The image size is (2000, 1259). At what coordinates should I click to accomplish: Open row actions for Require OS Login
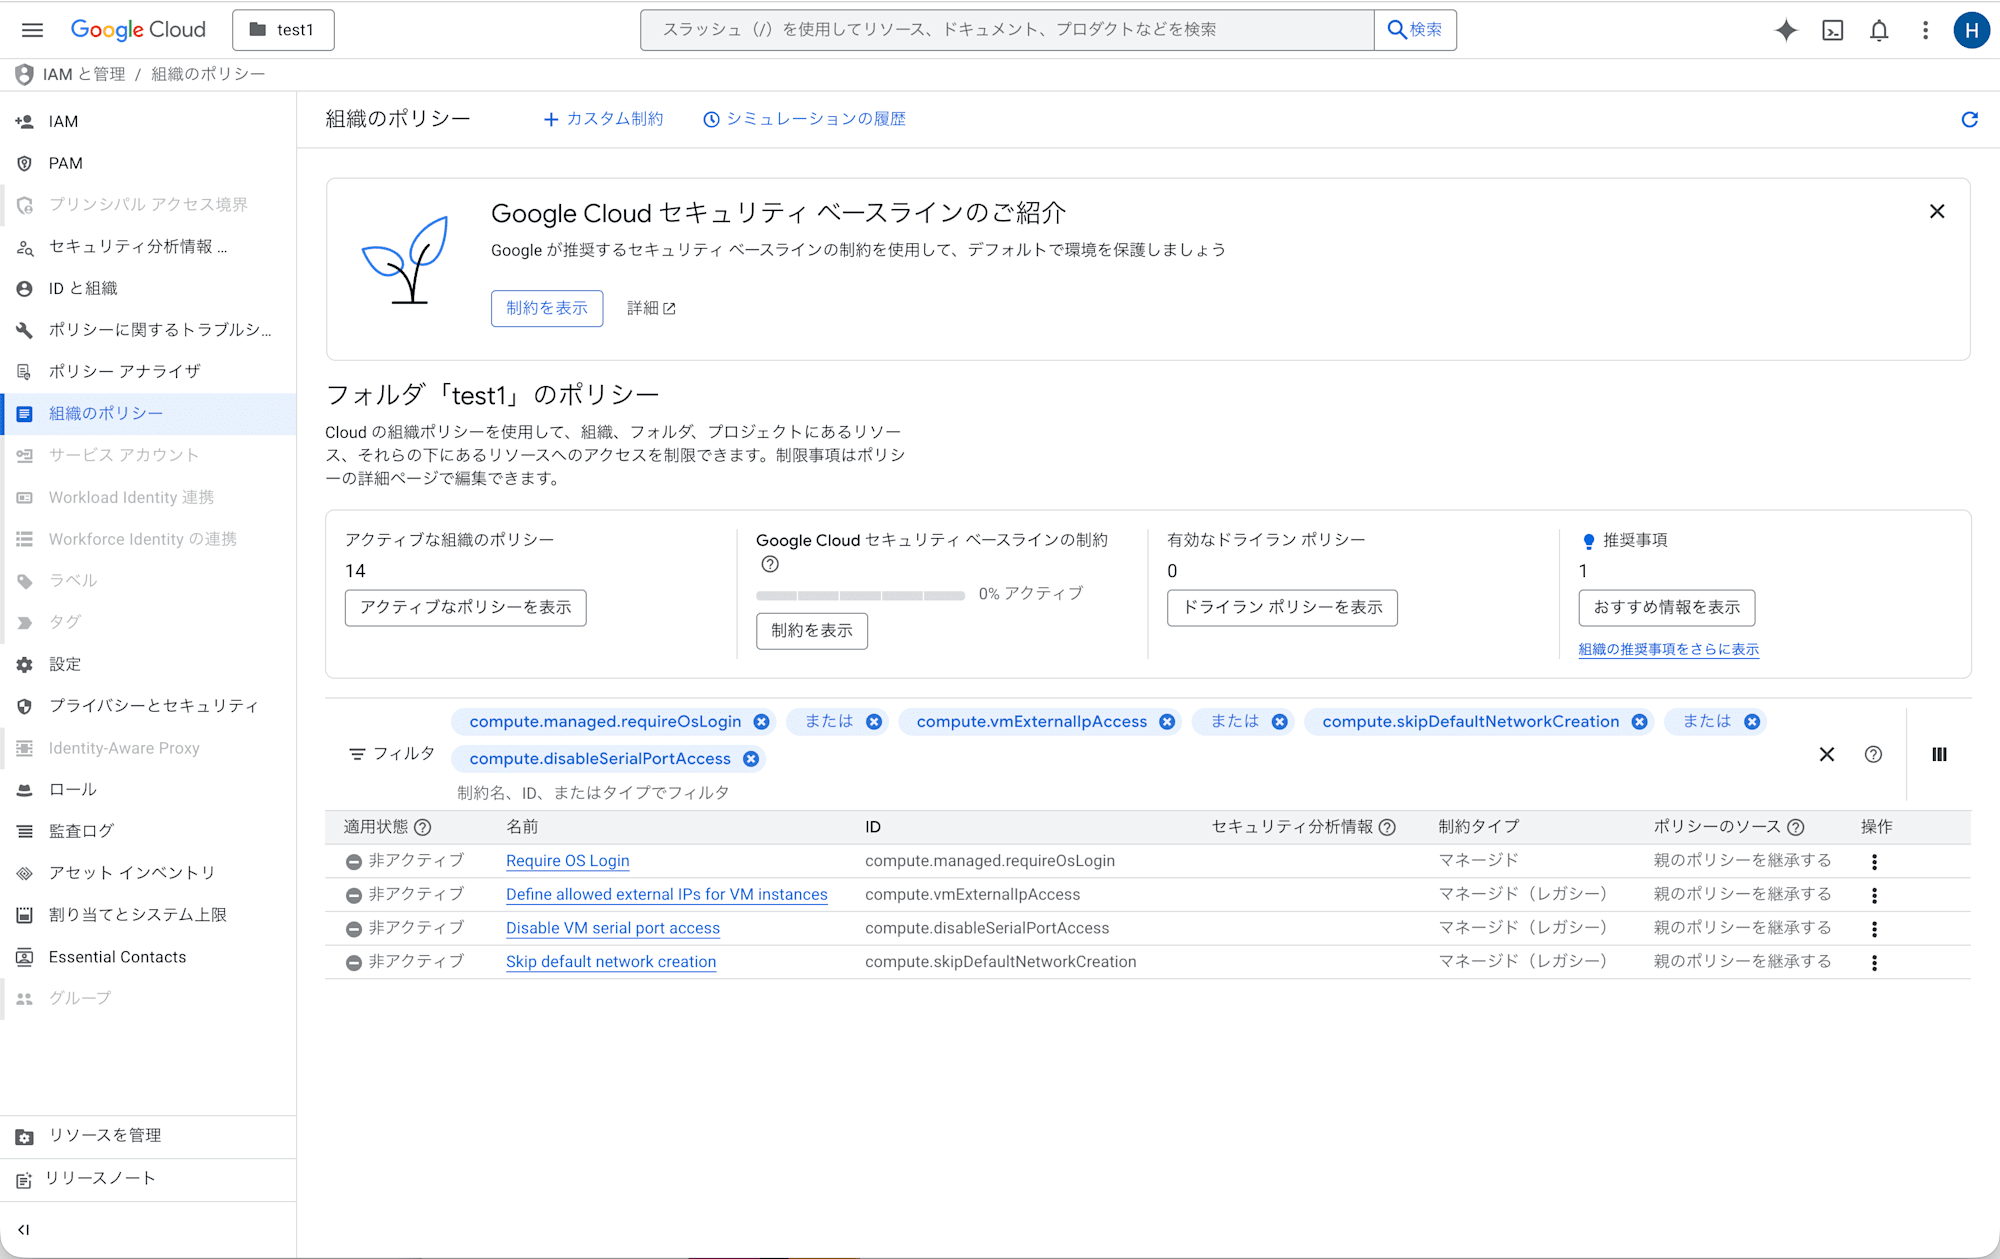coord(1875,861)
